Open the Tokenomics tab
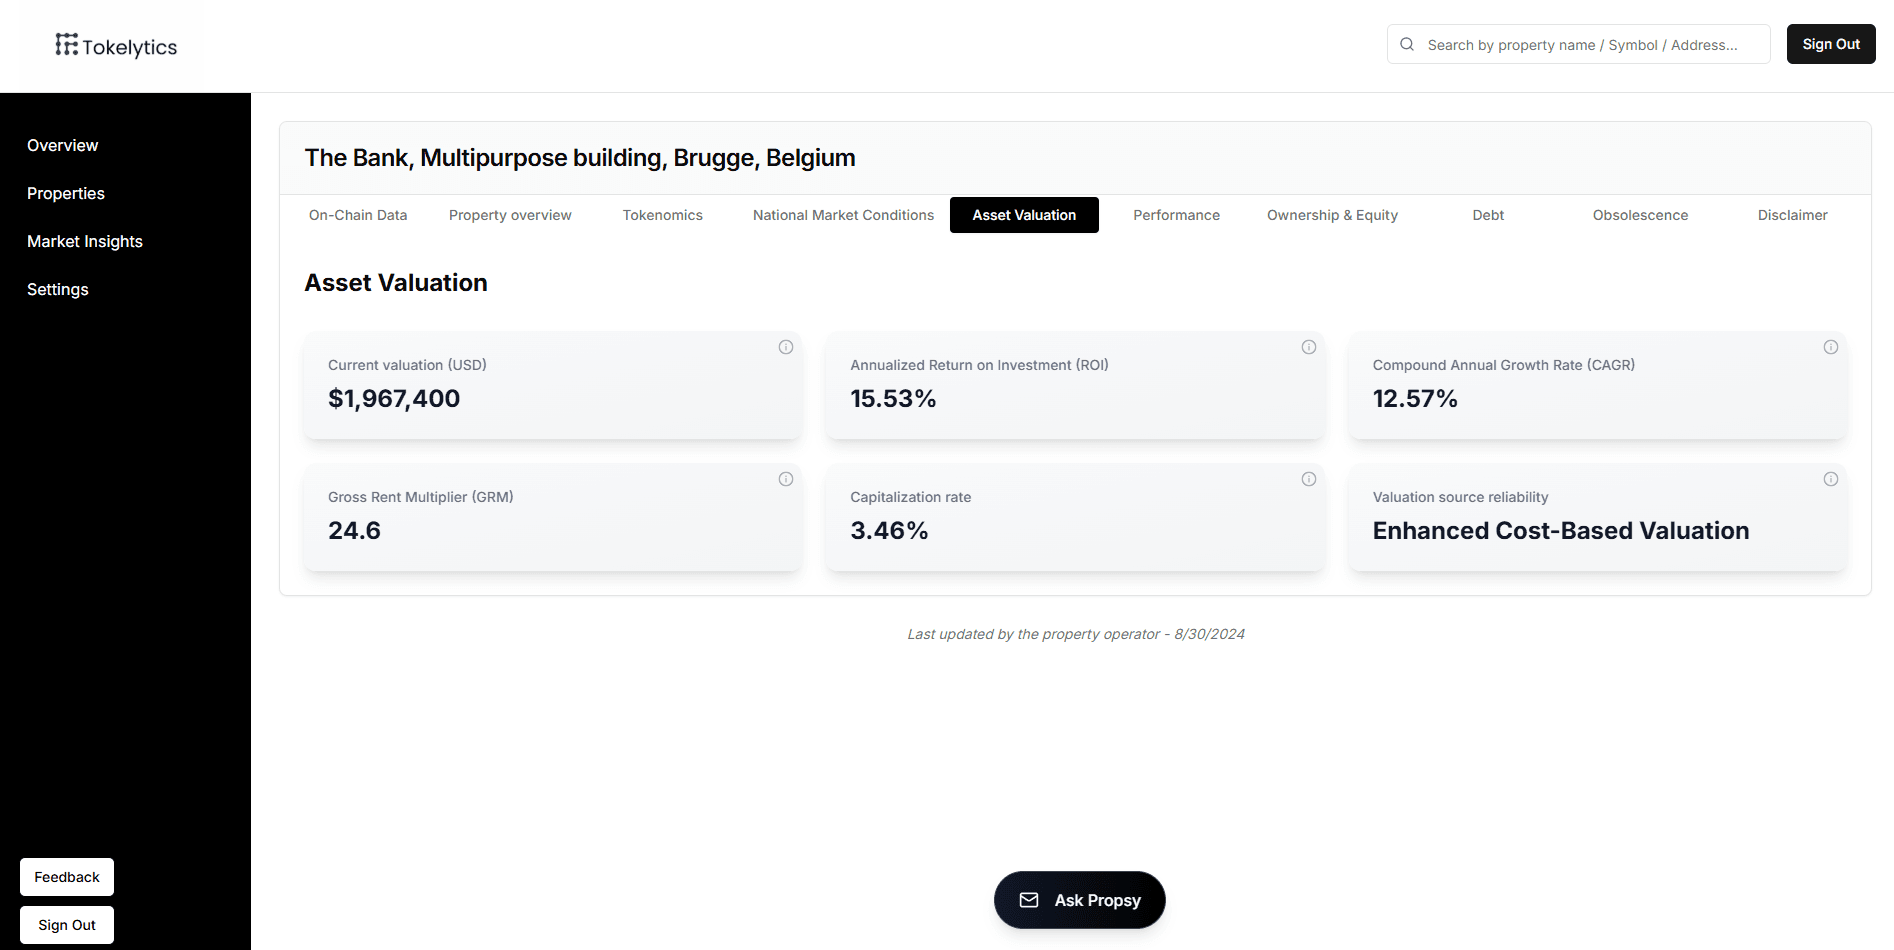The height and width of the screenshot is (950, 1894). tap(662, 215)
